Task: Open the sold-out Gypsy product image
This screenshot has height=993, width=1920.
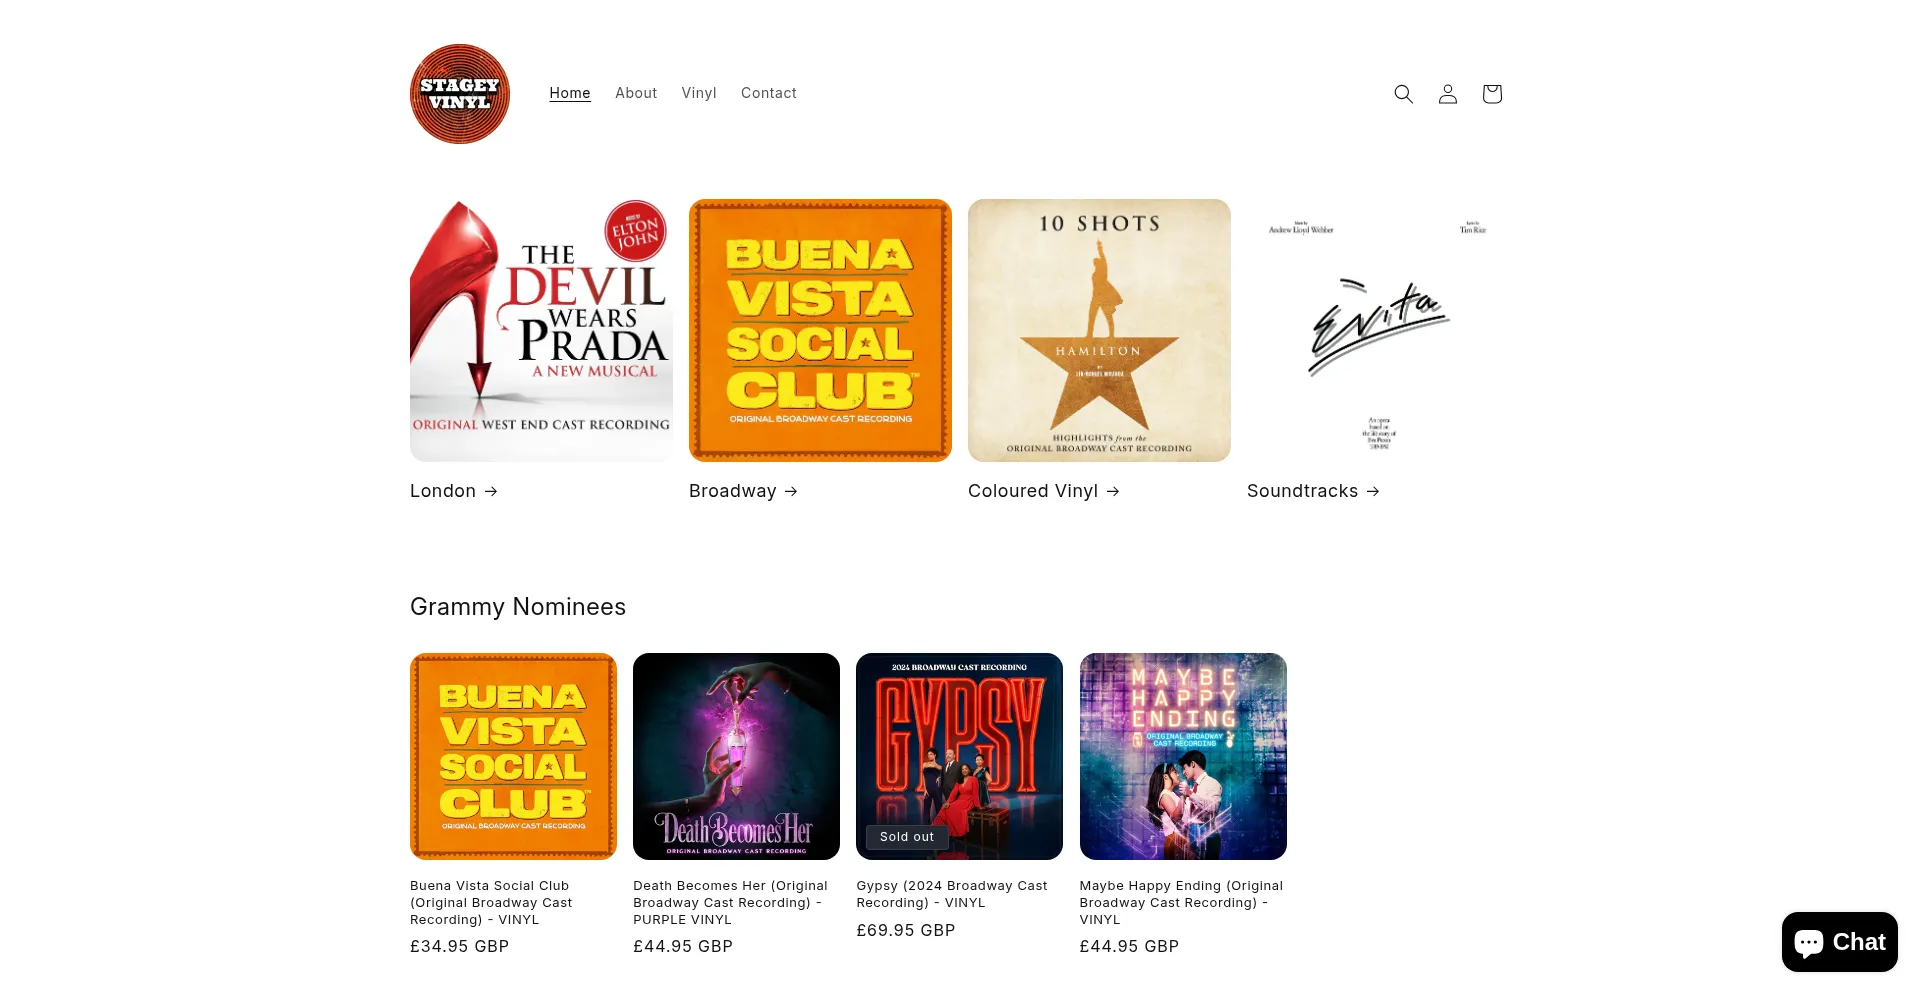Action: pos(959,756)
